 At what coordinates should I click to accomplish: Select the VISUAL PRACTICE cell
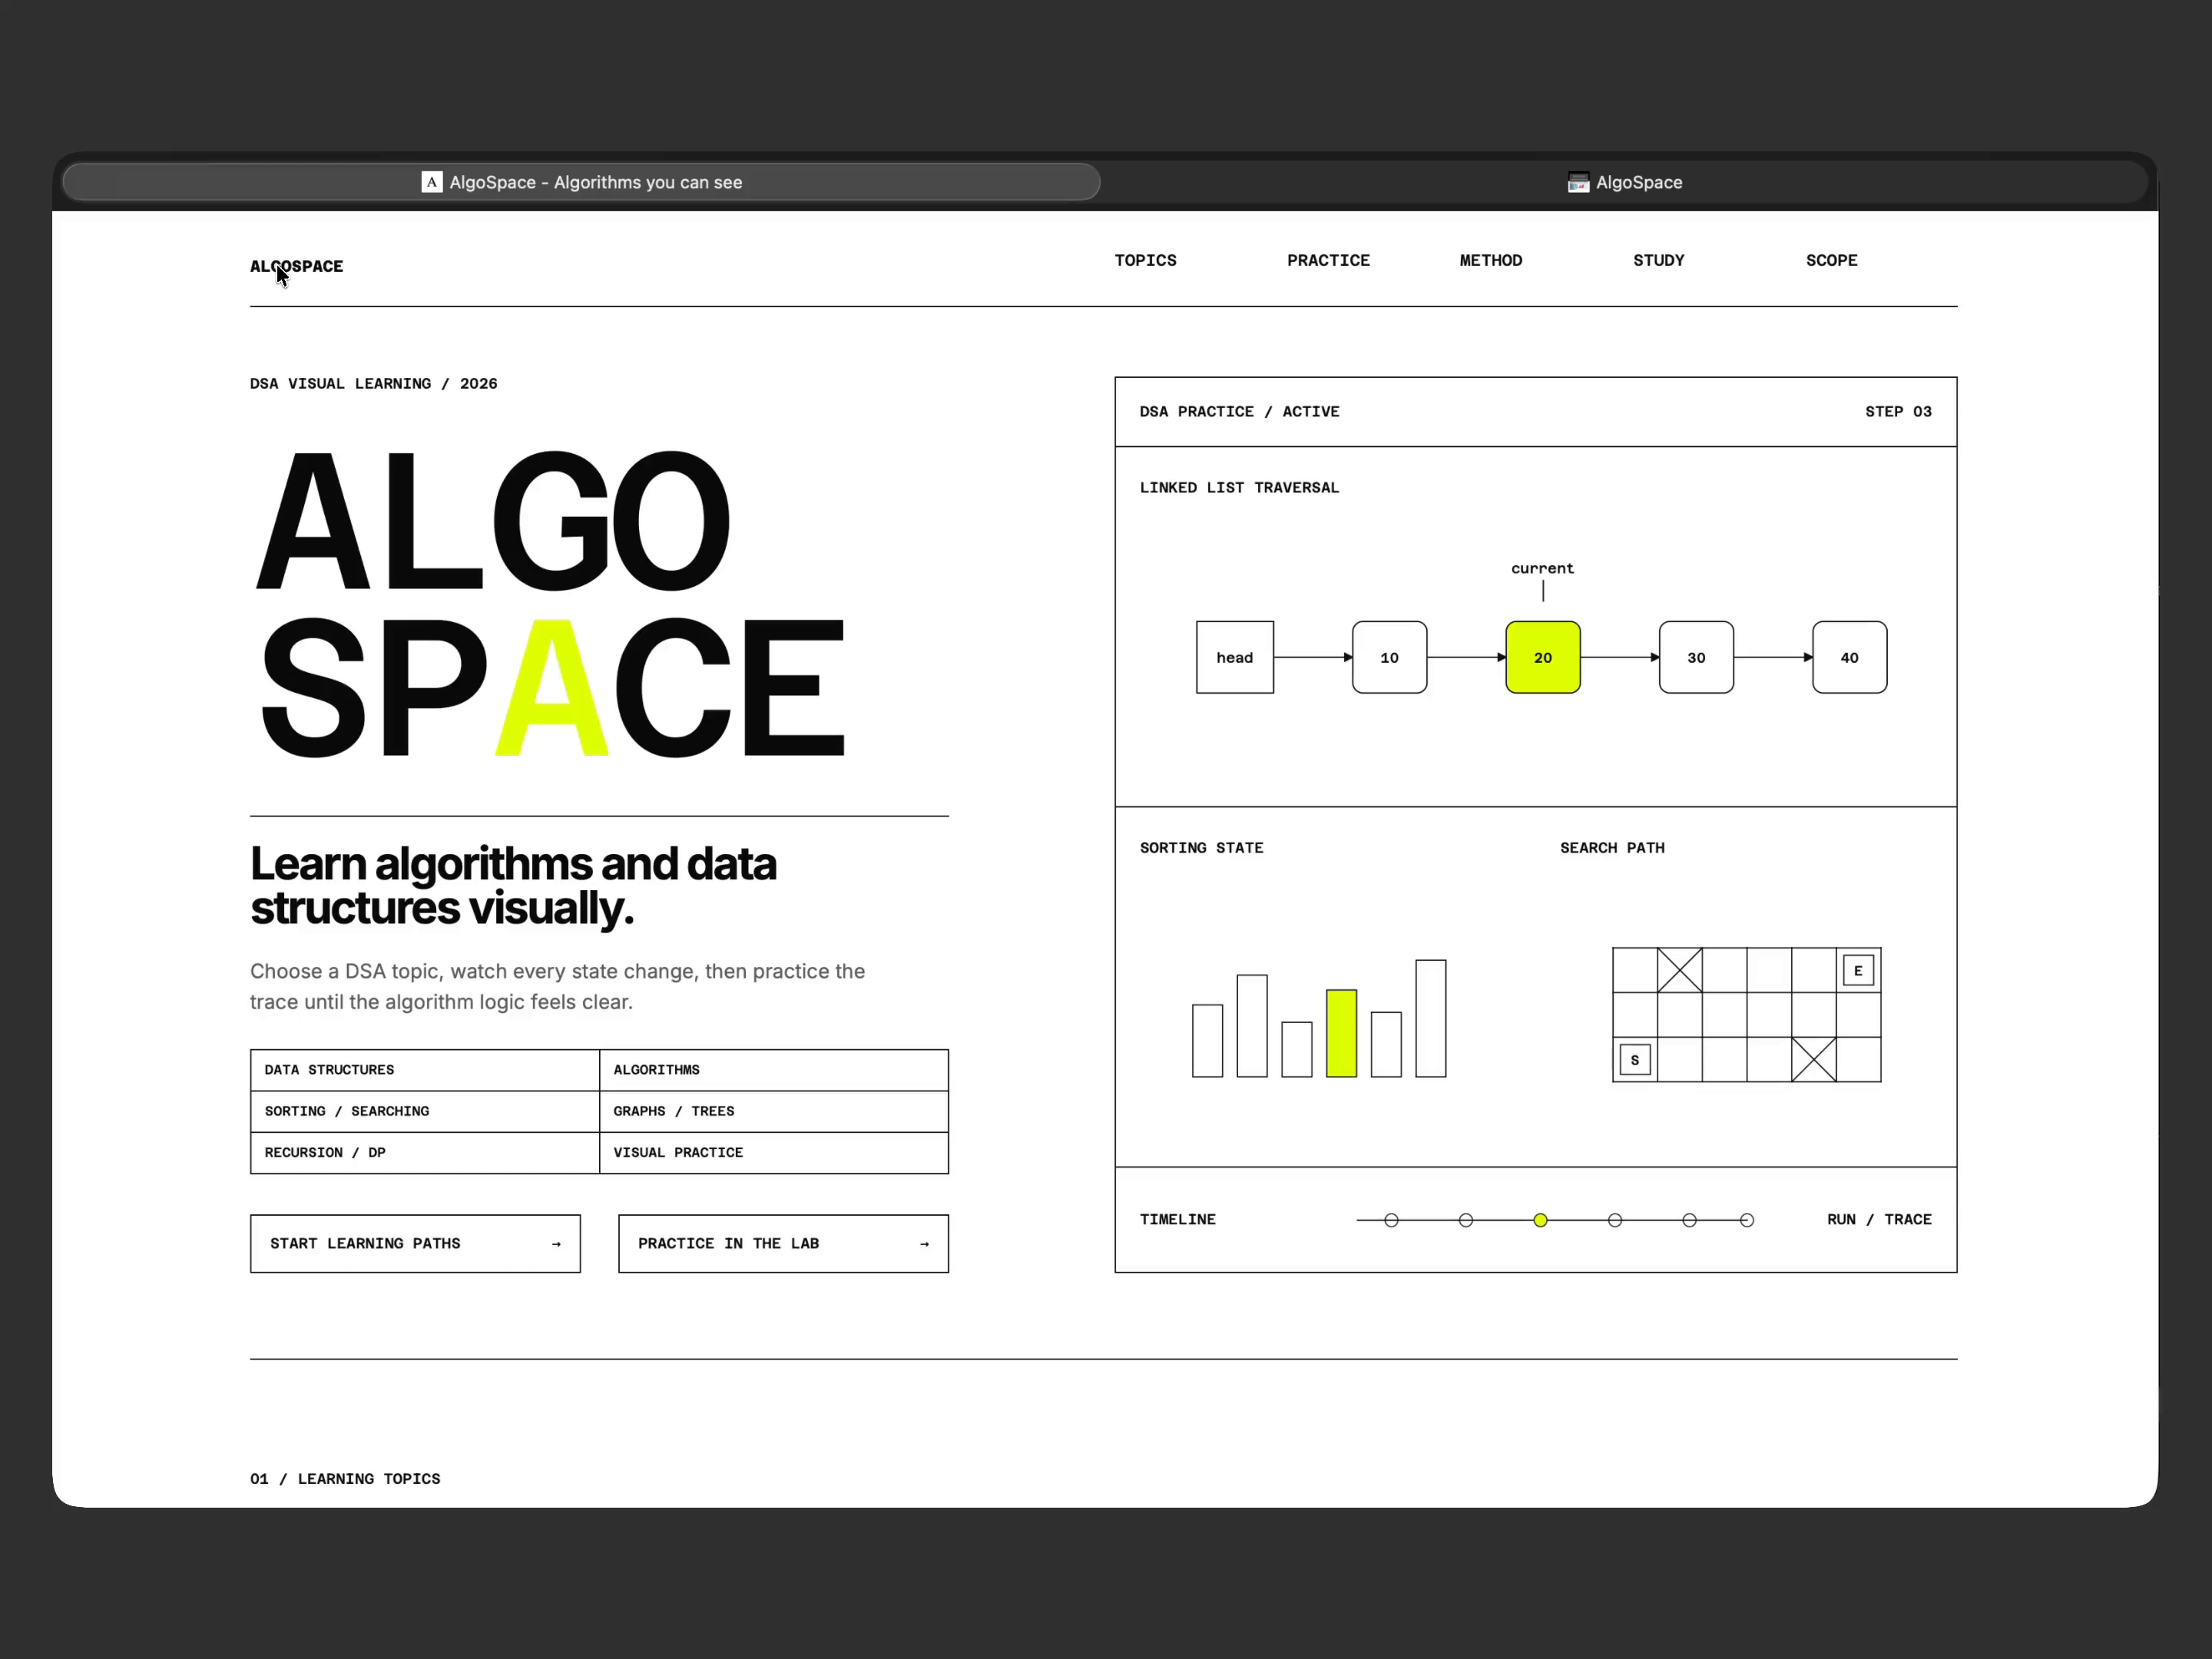(x=774, y=1152)
